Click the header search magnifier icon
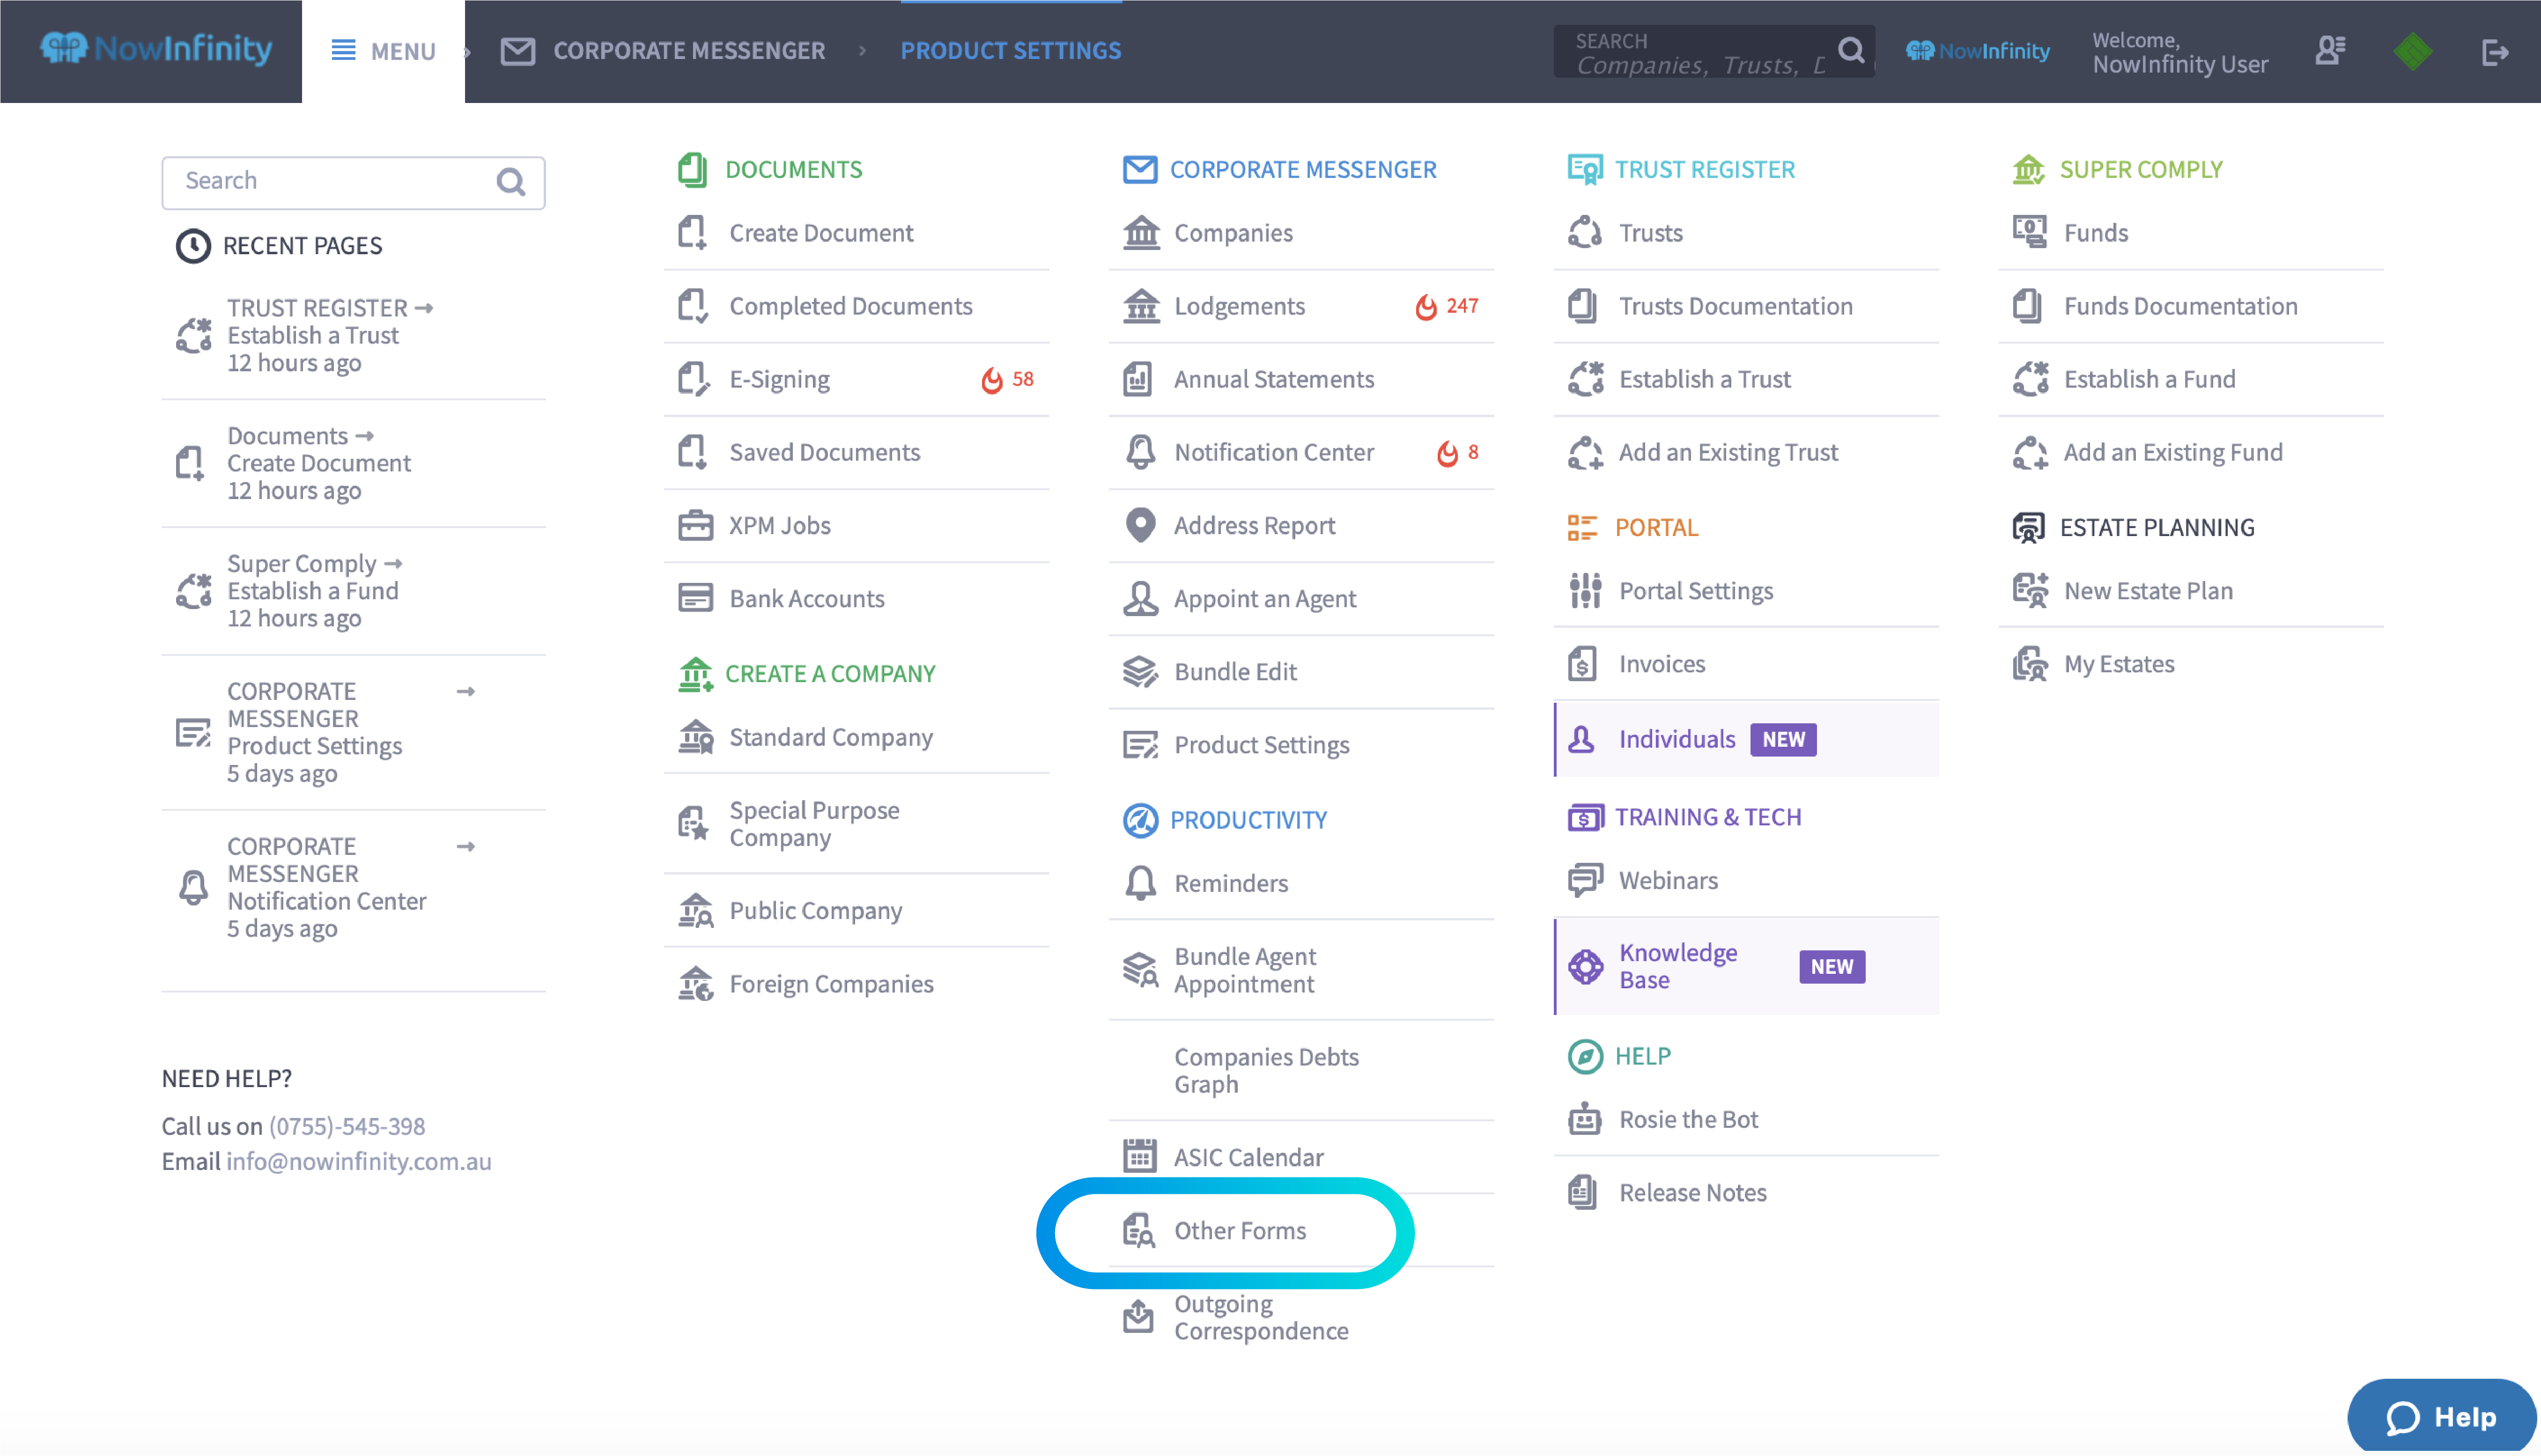2541x1456 pixels. click(1851, 50)
